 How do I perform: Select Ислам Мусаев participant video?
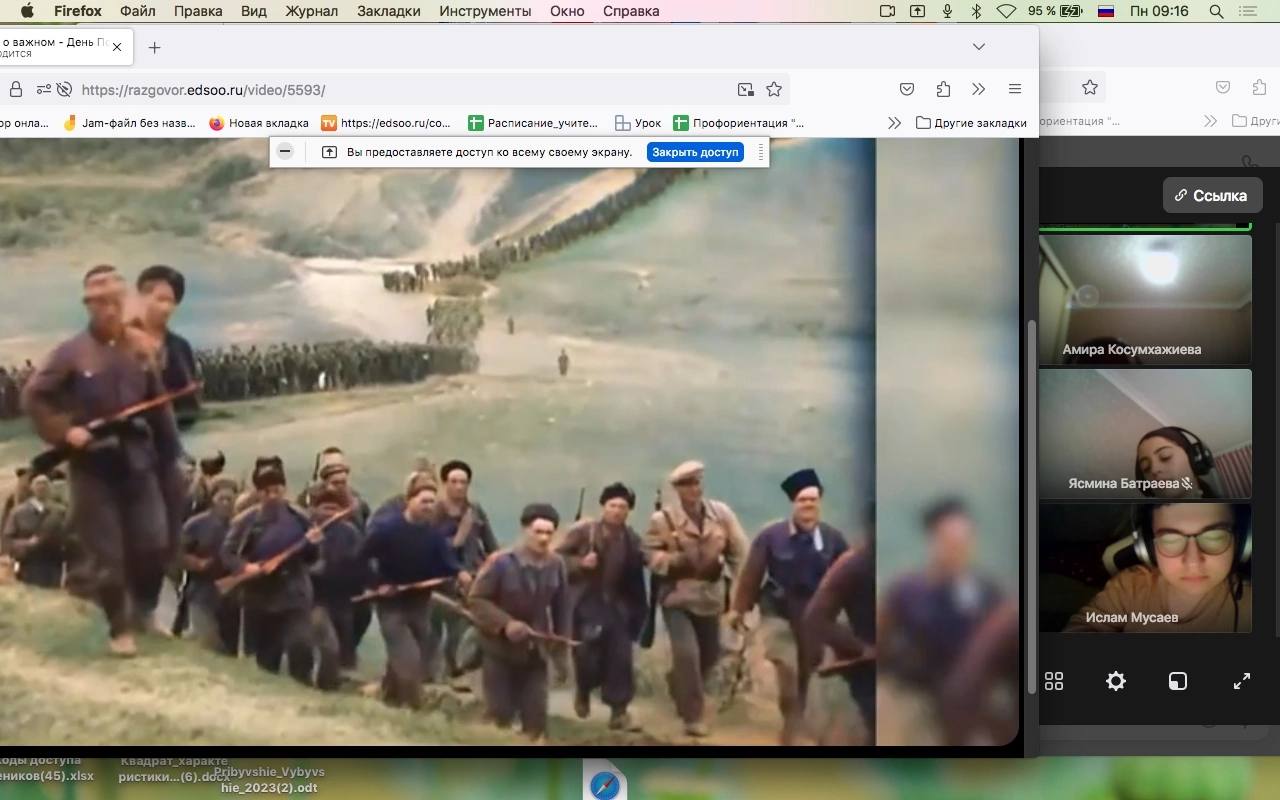coord(1145,567)
